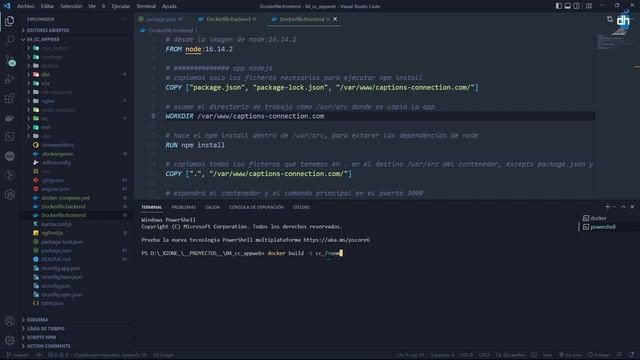
Task: Toggle secondary sidebar layout icon in title bar
Action: [576, 6]
